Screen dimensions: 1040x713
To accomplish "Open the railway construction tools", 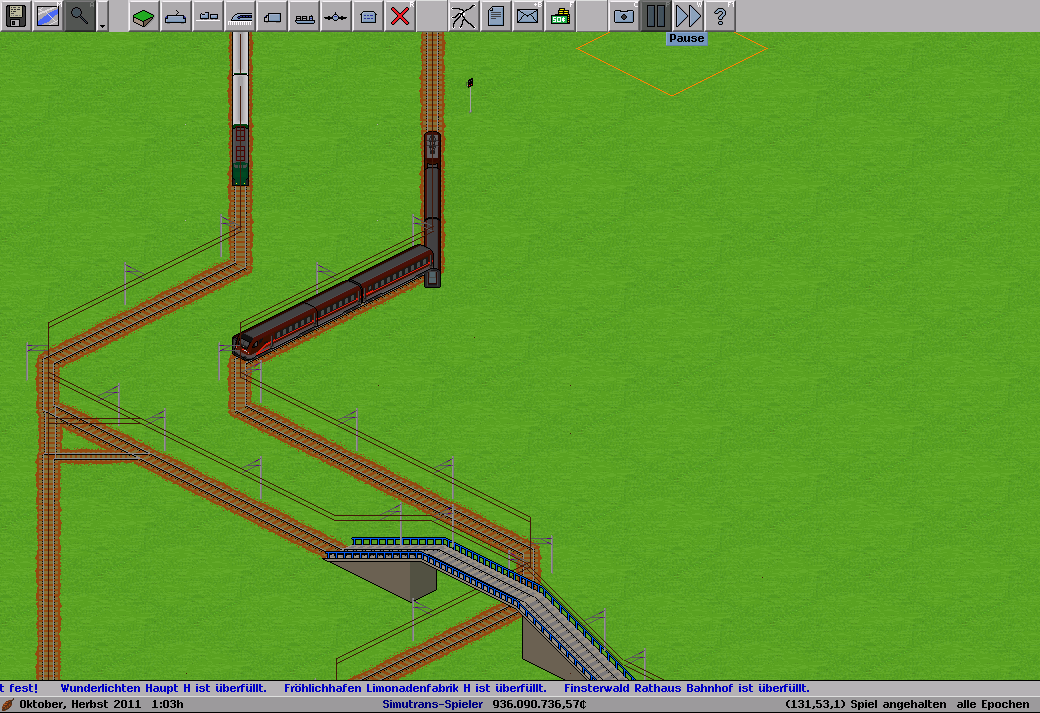I will [x=240, y=15].
